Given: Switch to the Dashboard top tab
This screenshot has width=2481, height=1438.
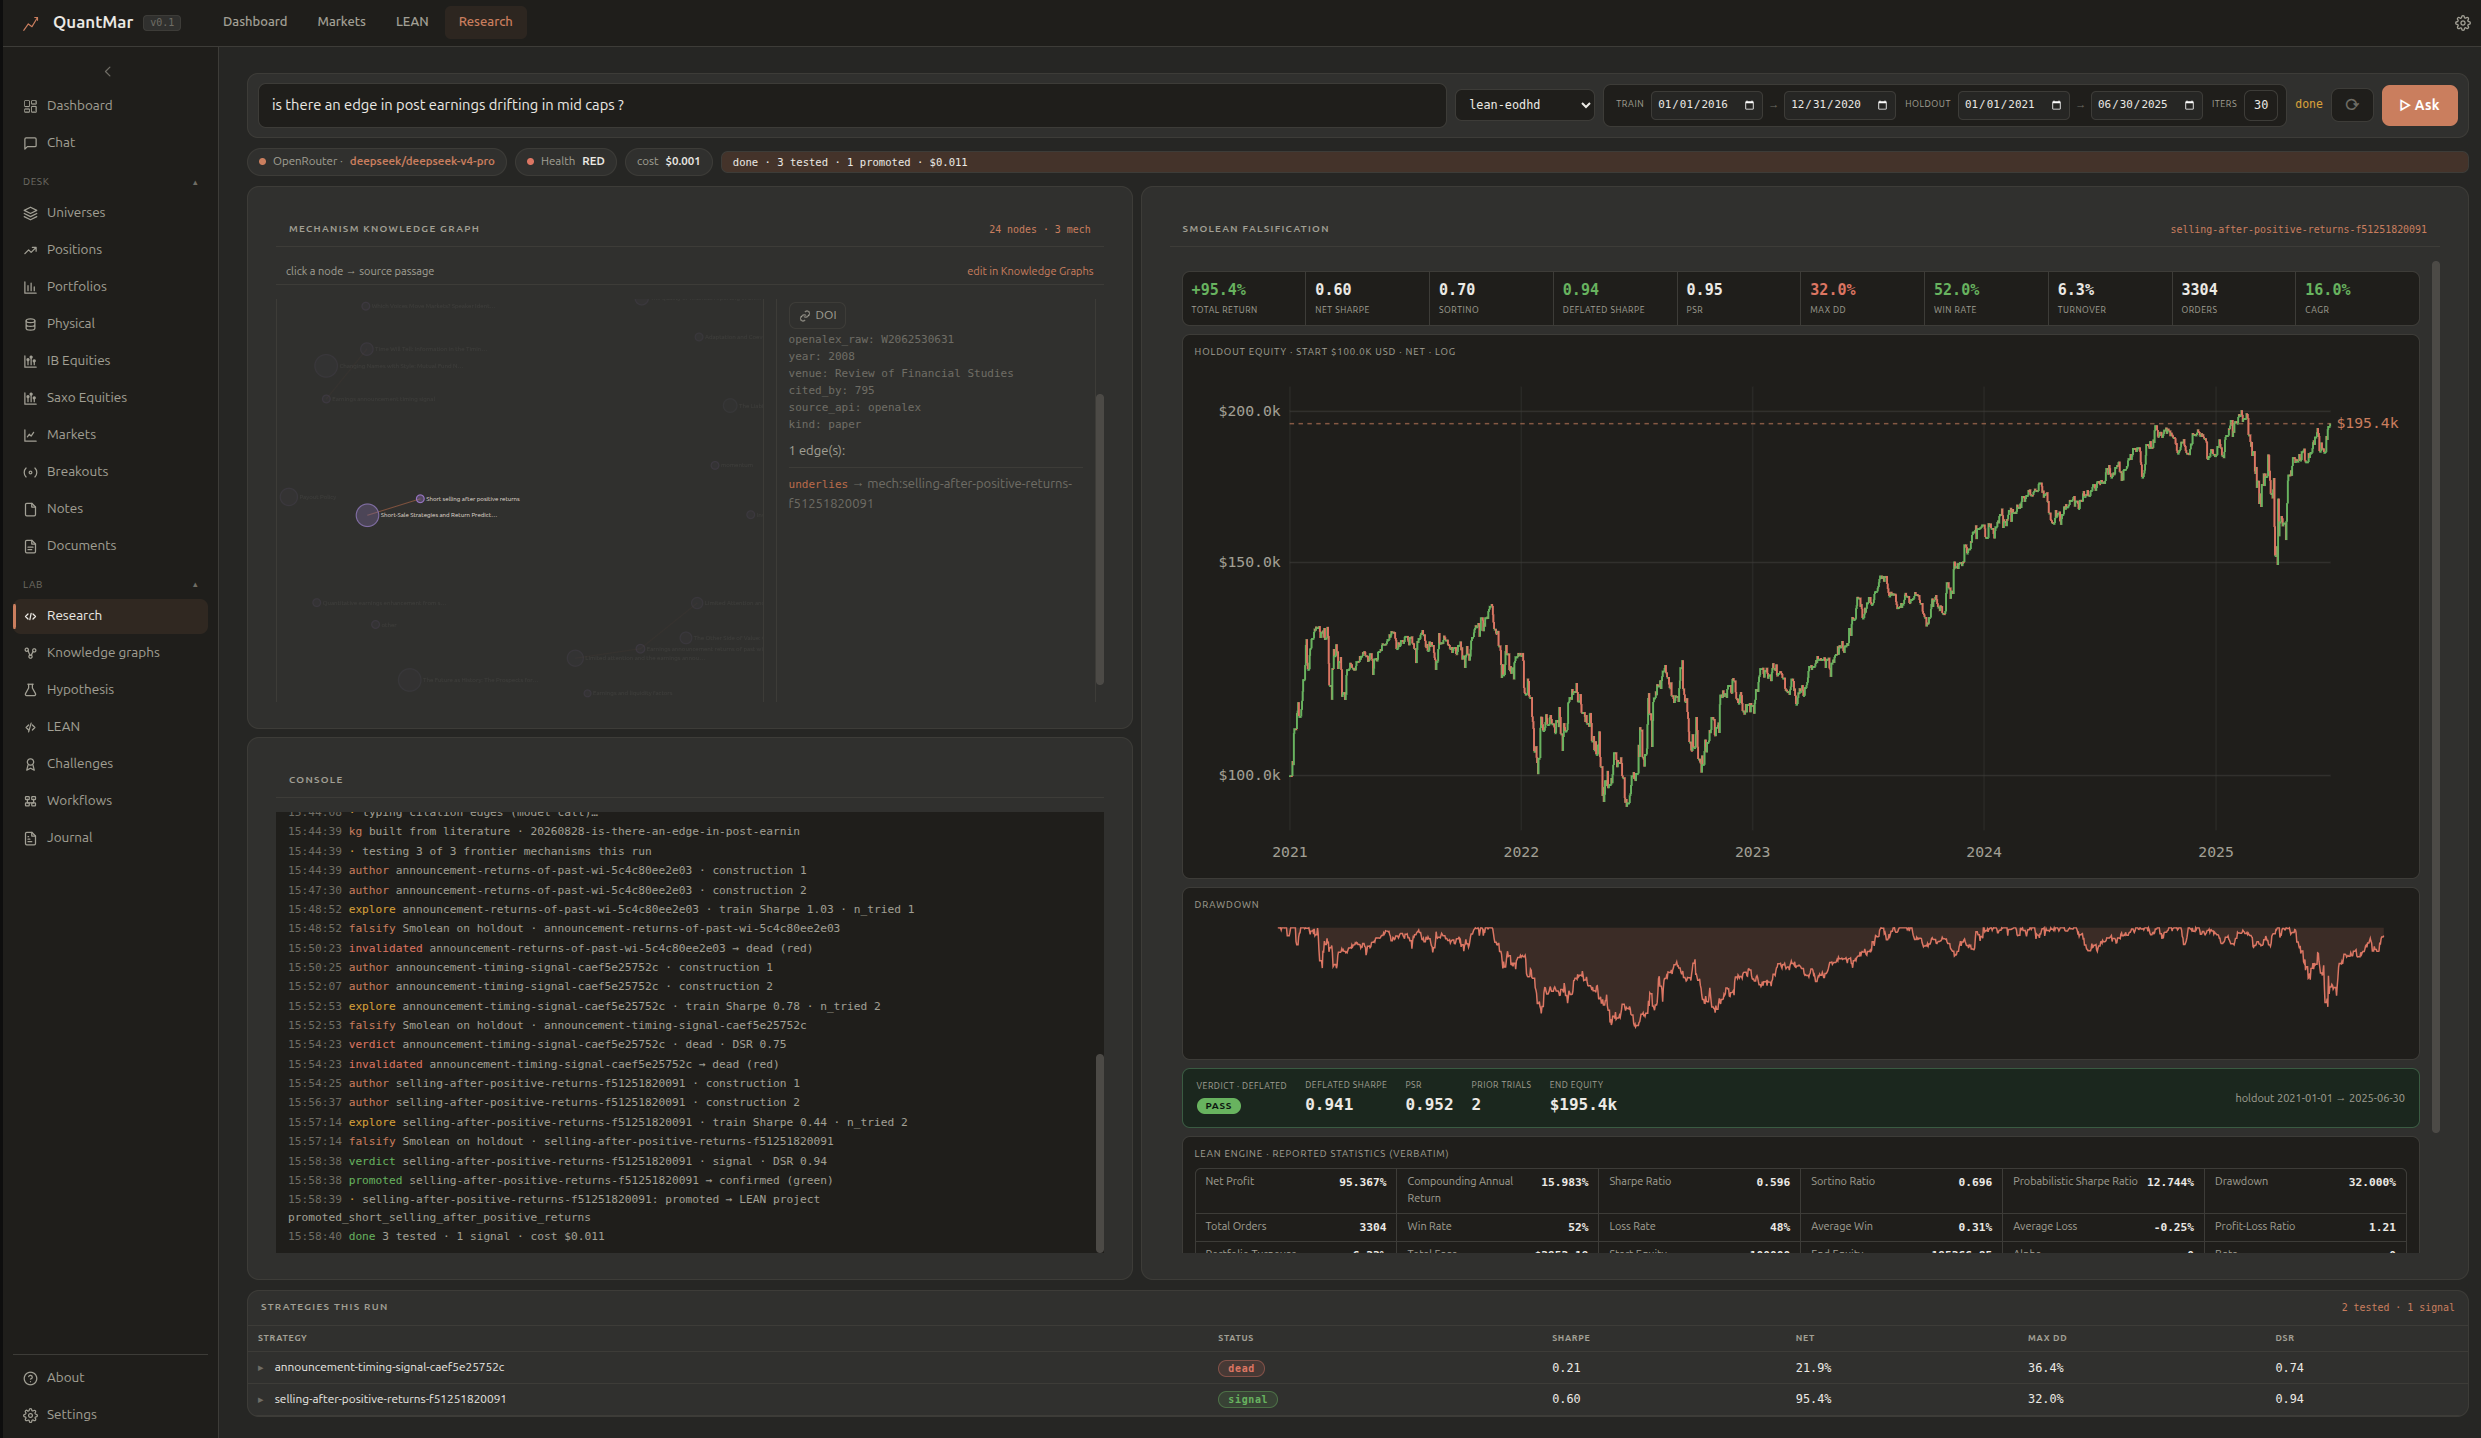Looking at the screenshot, I should (255, 22).
